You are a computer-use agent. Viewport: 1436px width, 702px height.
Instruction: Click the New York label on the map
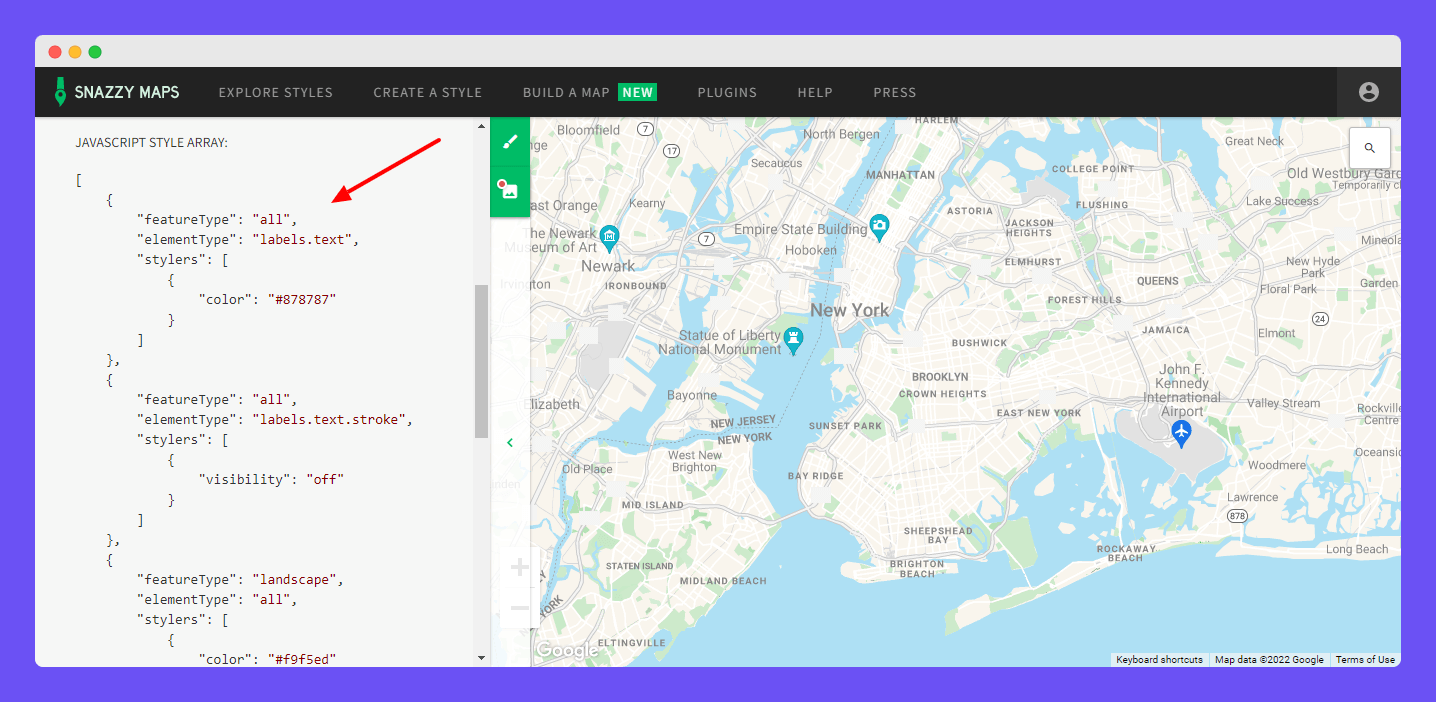pos(850,310)
